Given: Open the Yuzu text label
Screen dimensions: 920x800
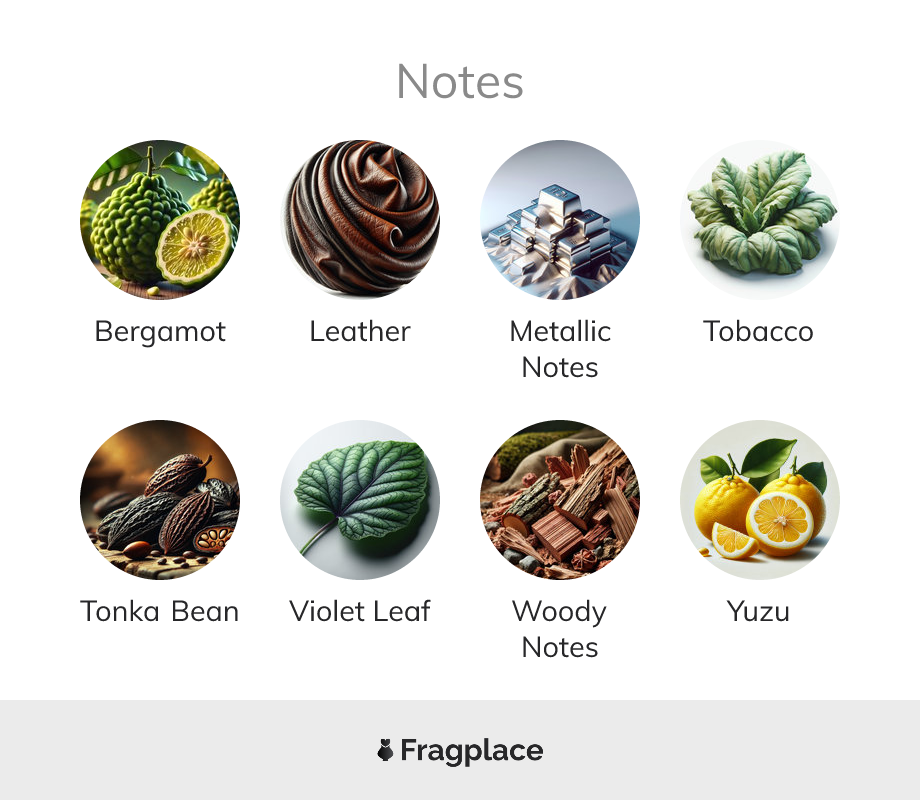Looking at the screenshot, I should tap(758, 612).
